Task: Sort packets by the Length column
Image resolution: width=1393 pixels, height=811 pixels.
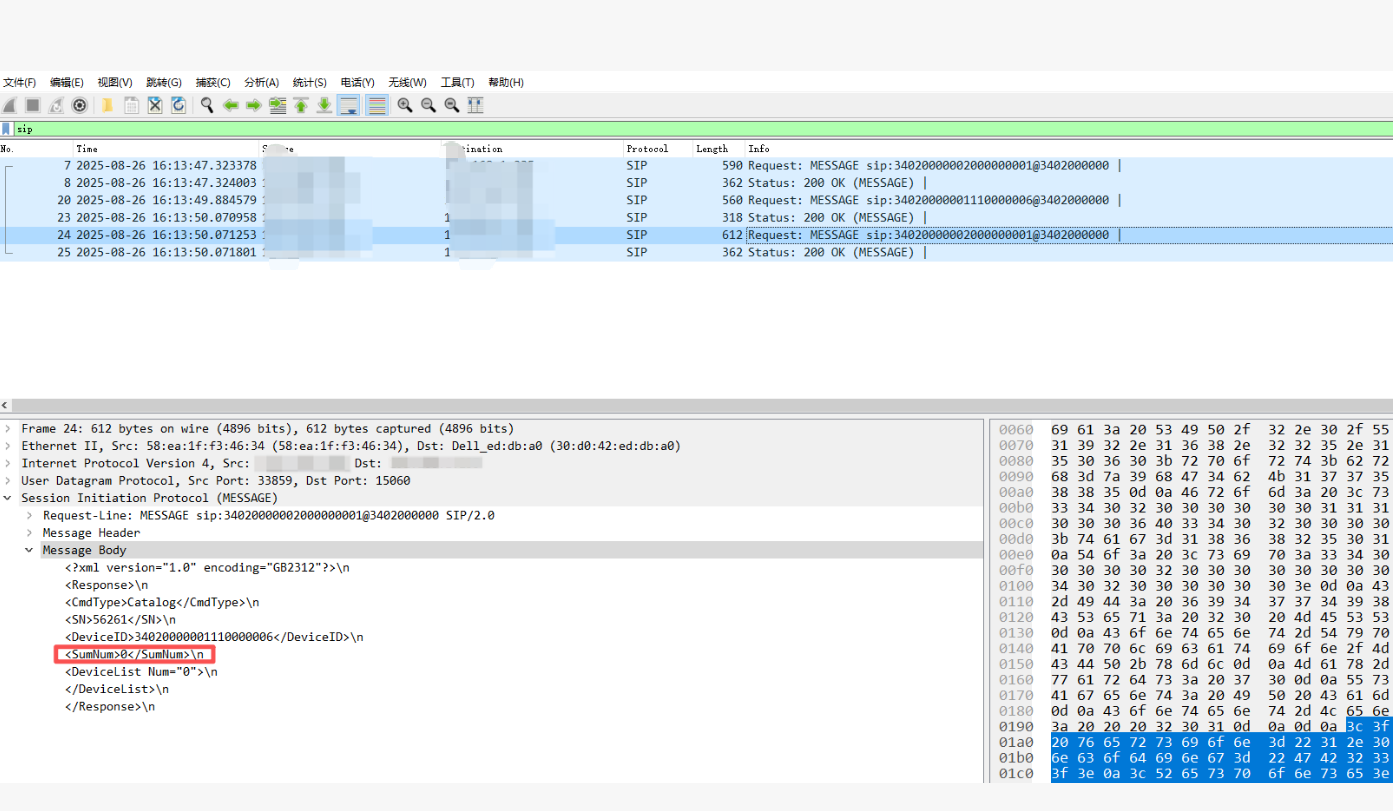Action: coord(719,148)
